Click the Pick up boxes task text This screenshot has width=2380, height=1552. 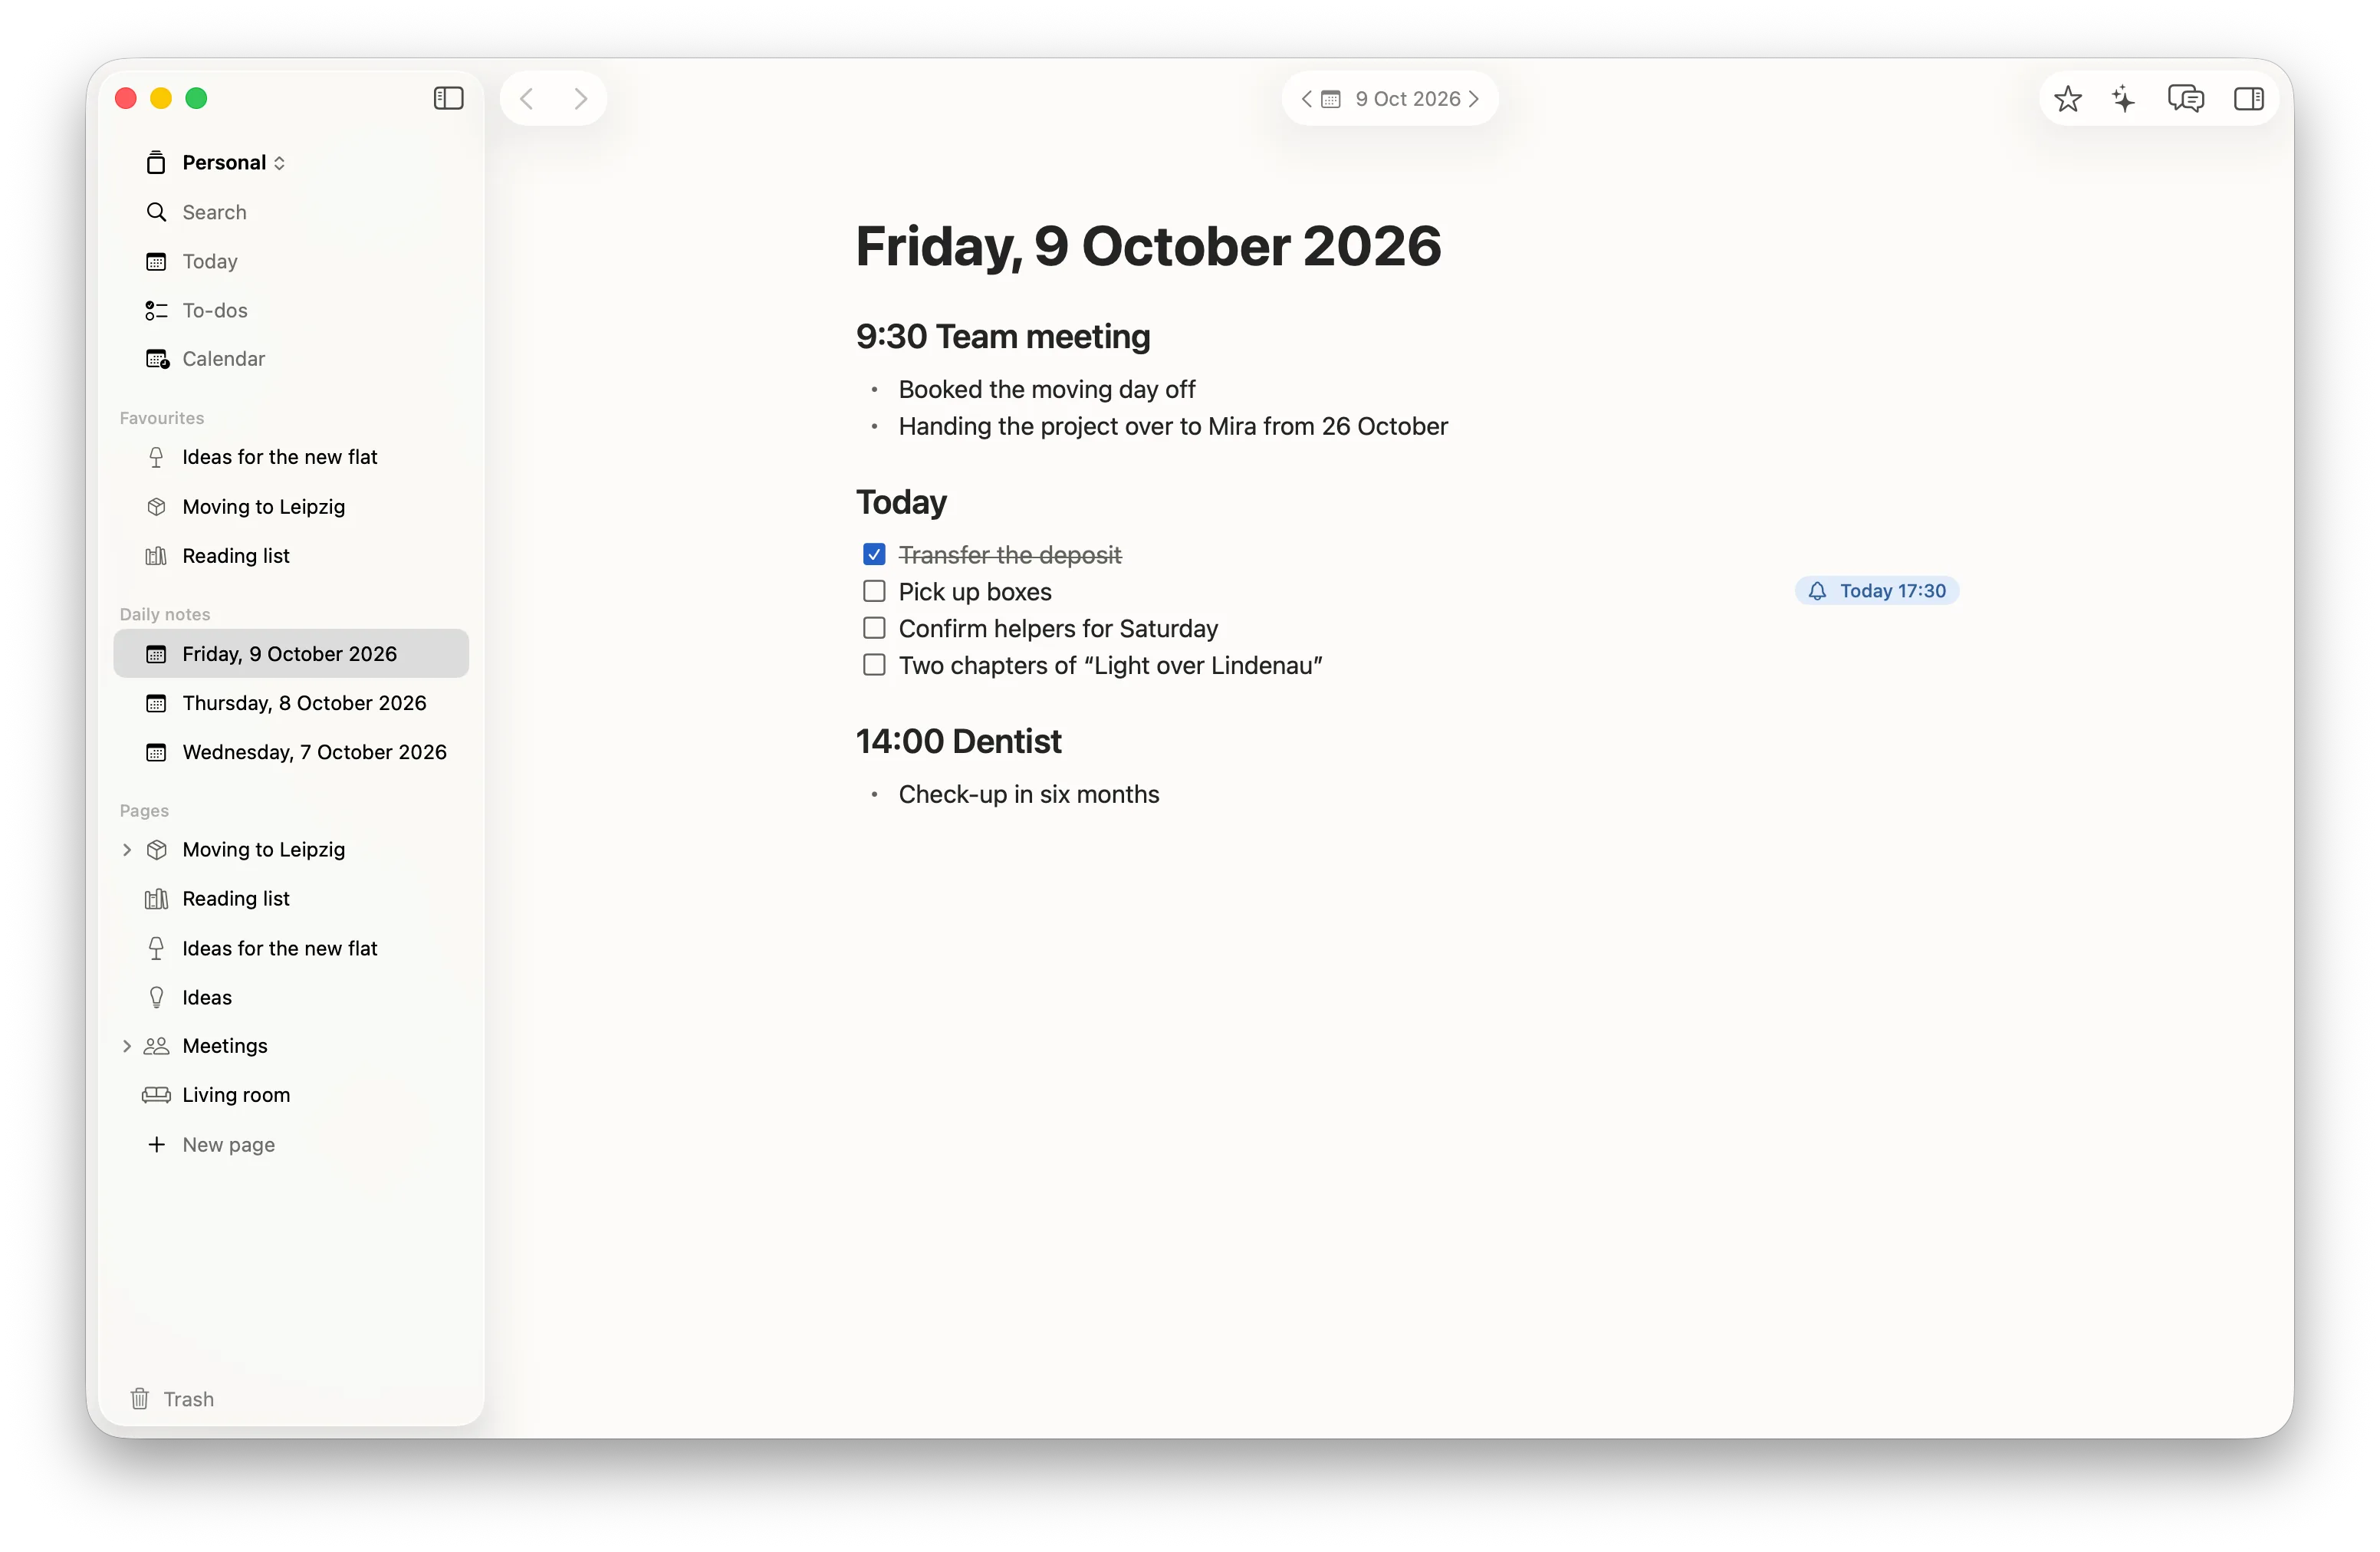(x=974, y=591)
